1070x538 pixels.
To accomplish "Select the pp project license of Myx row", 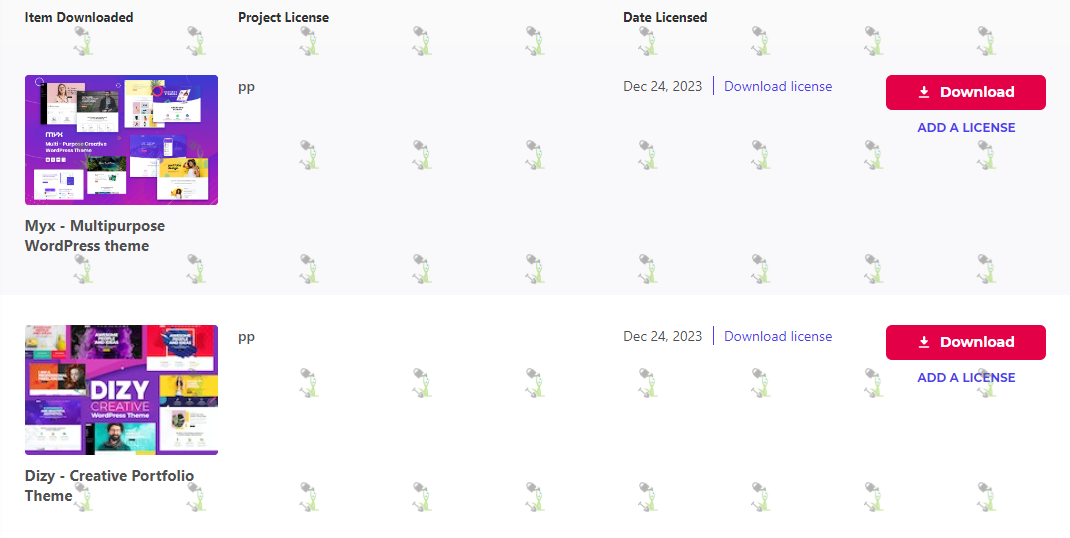I will tap(246, 87).
